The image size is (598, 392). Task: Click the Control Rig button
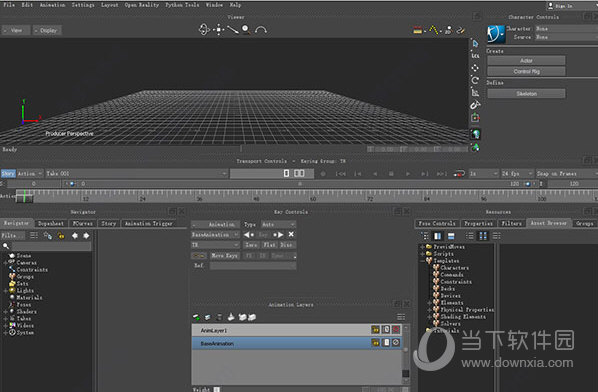[526, 71]
